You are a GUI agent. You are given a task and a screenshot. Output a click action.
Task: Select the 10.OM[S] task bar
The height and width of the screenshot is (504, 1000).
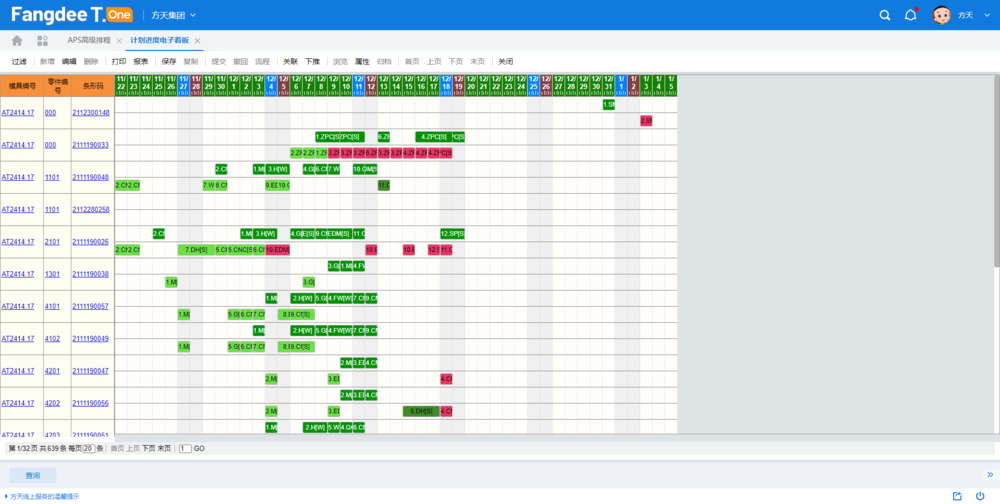pos(365,169)
